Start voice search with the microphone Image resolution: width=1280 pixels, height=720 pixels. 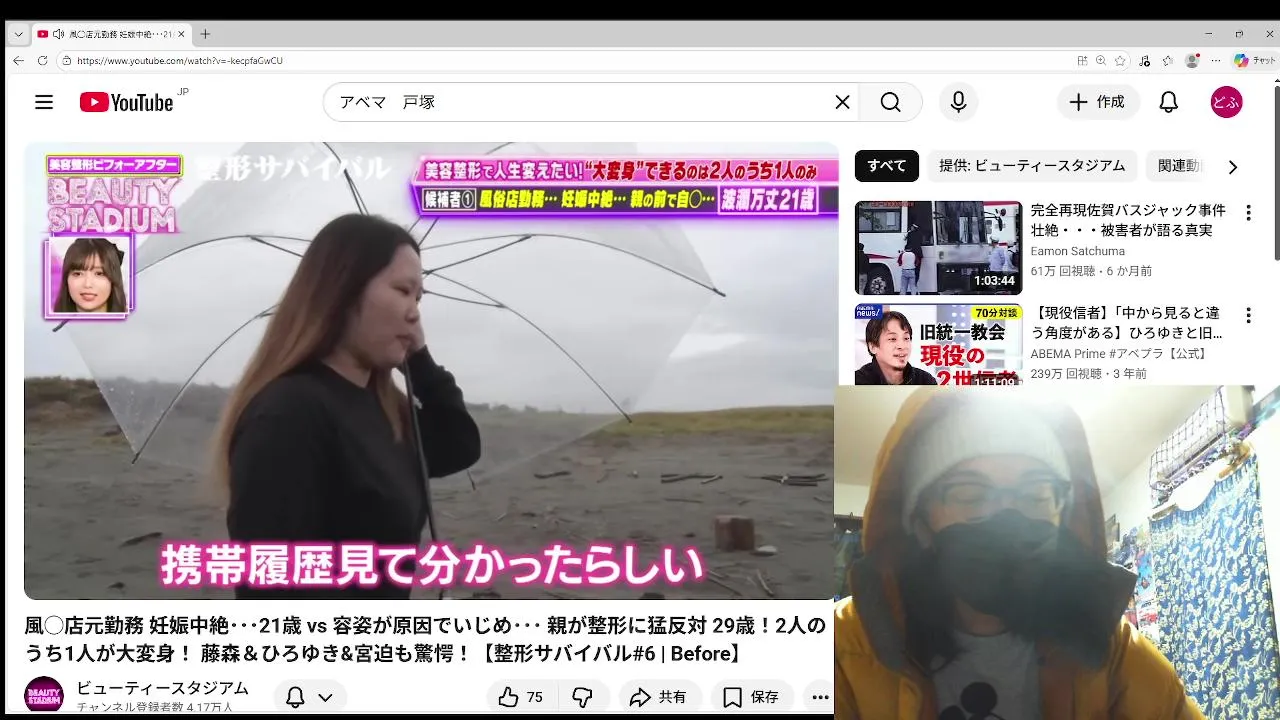[x=958, y=102]
